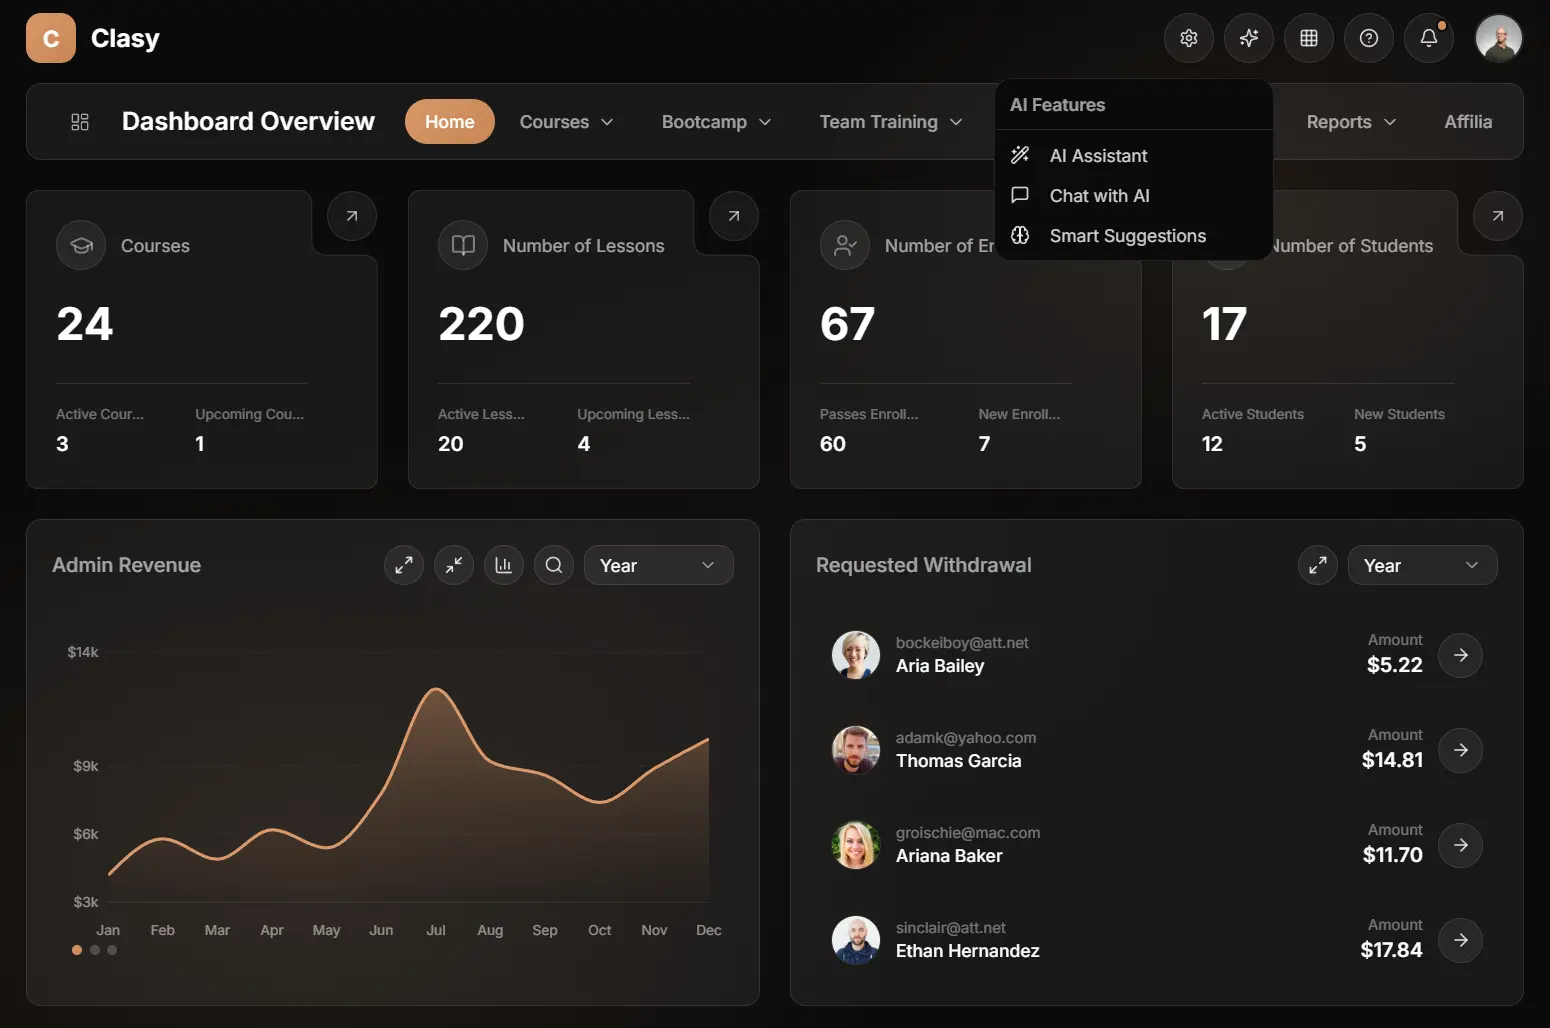The image size is (1550, 1028).
Task: Process Thomas Garcia's withdrawal with arrow button
Action: pos(1460,750)
